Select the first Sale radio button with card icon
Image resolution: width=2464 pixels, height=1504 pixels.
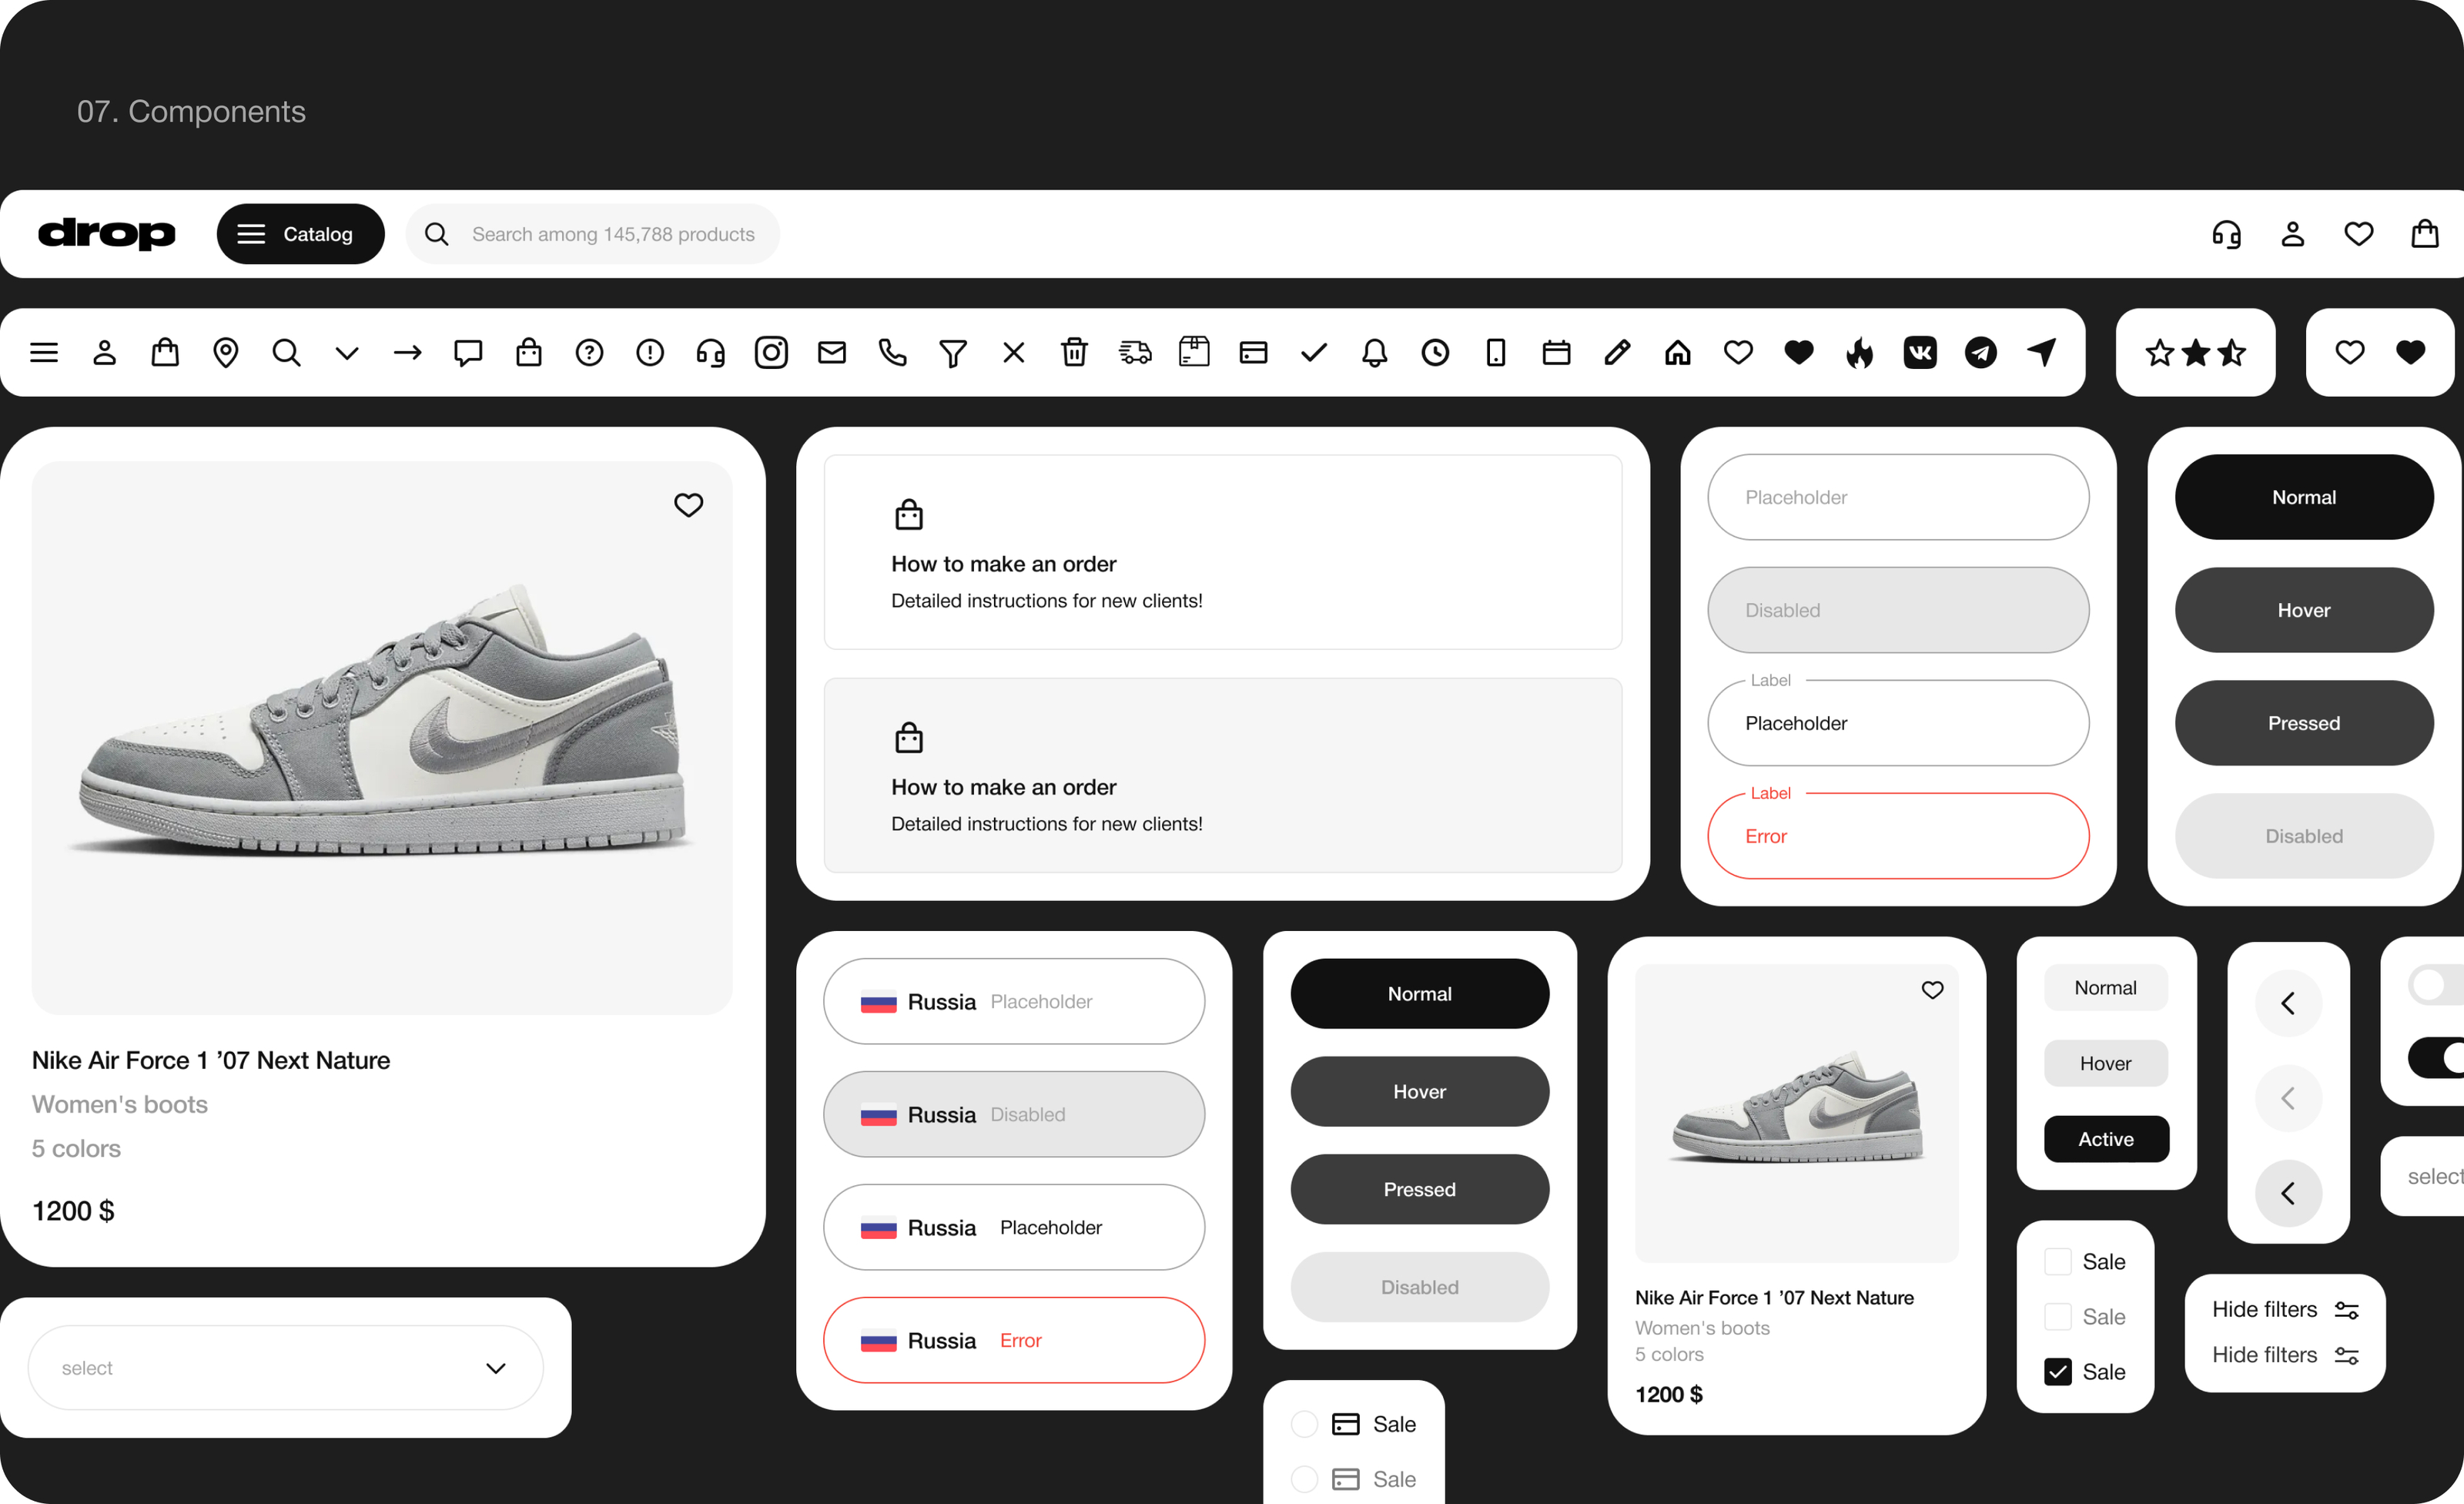pos(1304,1424)
